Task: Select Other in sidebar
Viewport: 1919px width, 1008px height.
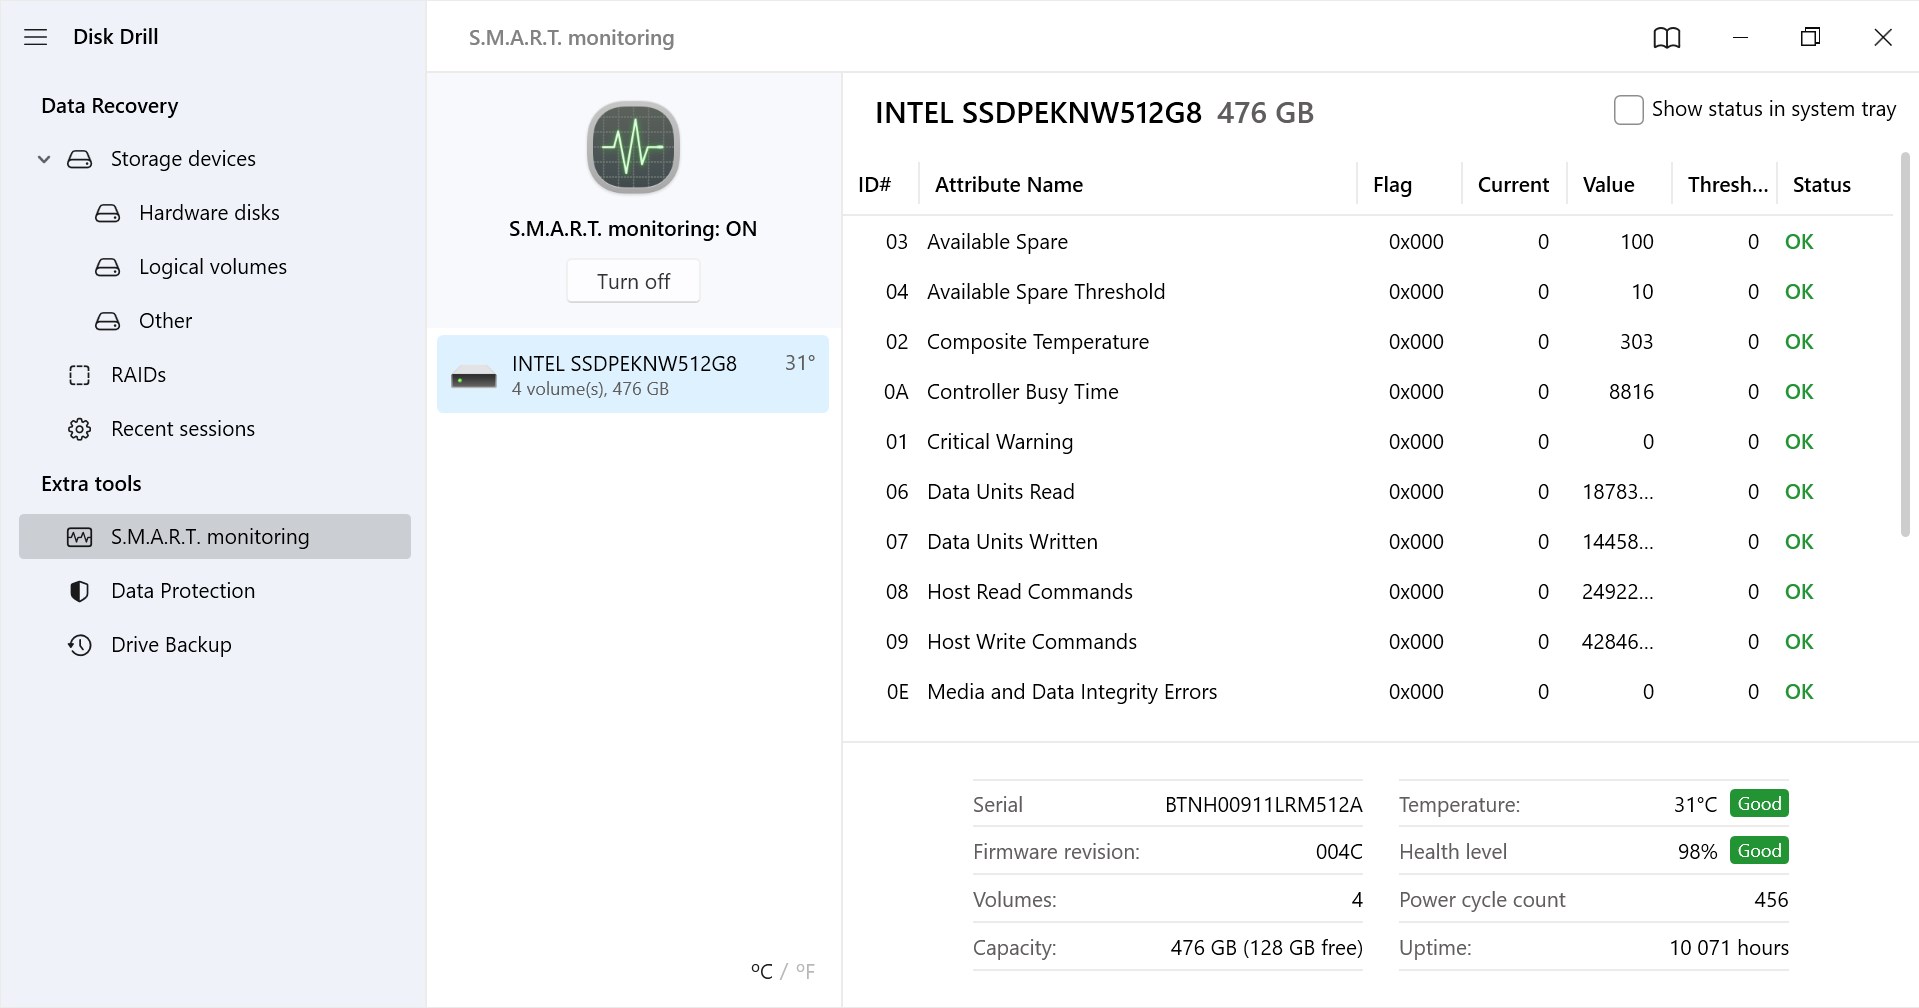Action: [x=216, y=321]
